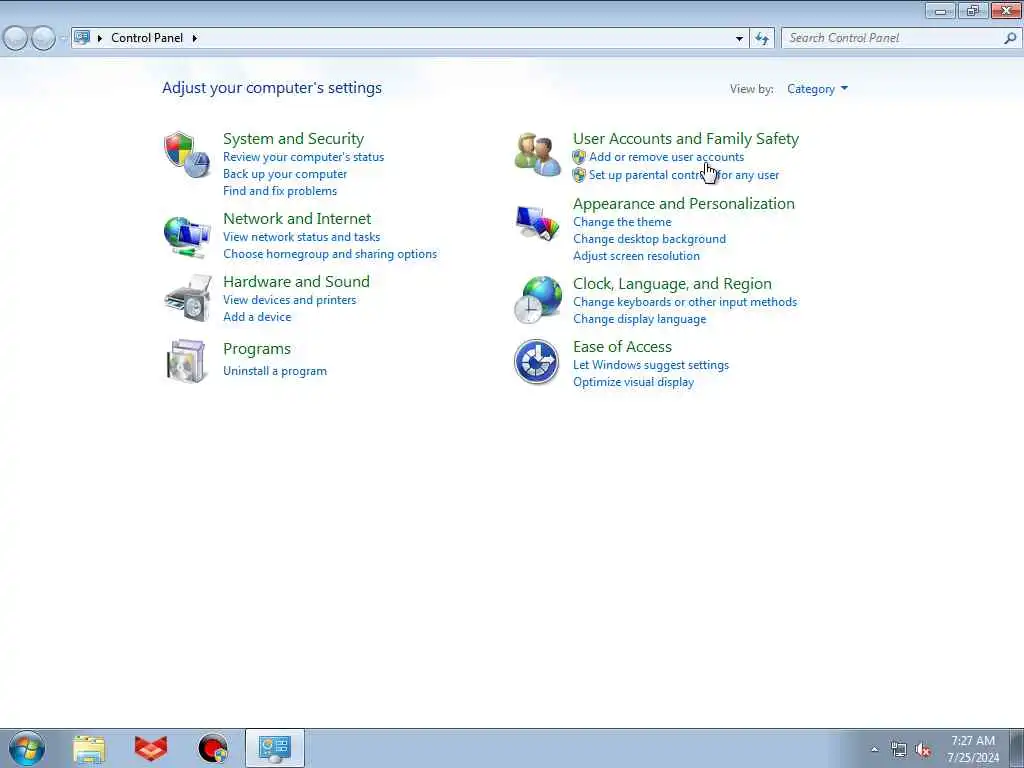Image resolution: width=1024 pixels, height=768 pixels.
Task: Open Clock, Language, and Region globe icon
Action: (537, 299)
